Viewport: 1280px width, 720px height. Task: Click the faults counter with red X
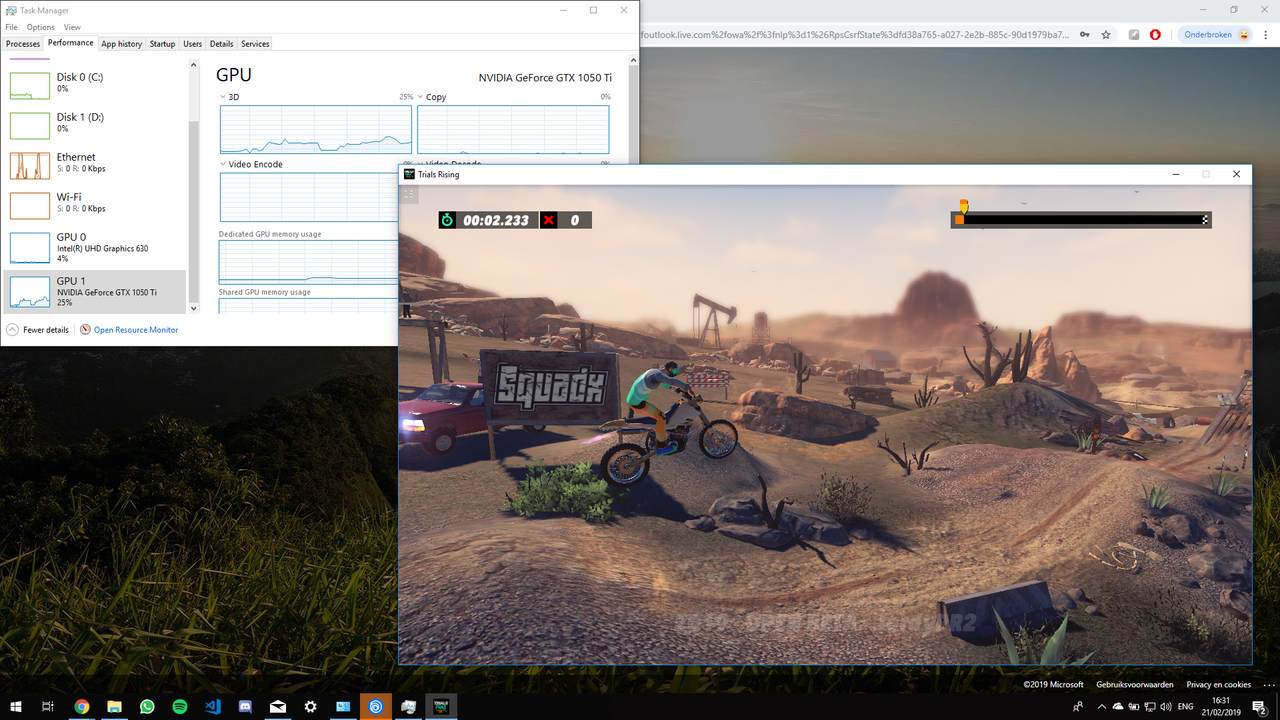[x=565, y=220]
